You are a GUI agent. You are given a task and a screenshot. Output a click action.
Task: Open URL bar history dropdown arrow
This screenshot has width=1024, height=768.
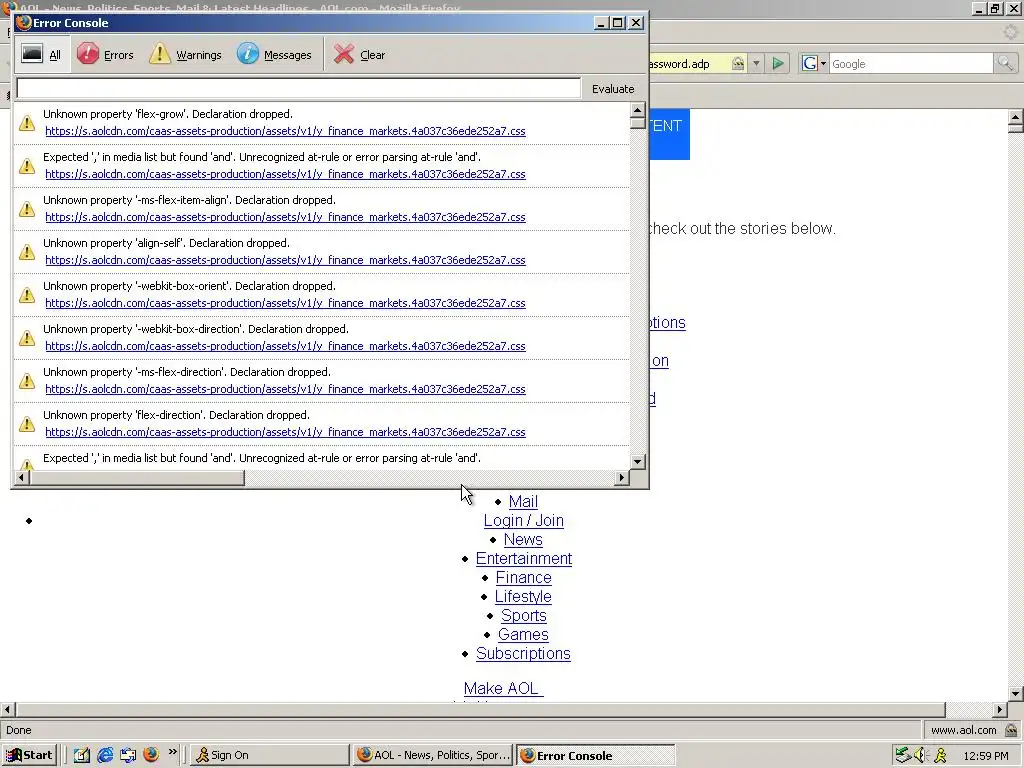756,63
